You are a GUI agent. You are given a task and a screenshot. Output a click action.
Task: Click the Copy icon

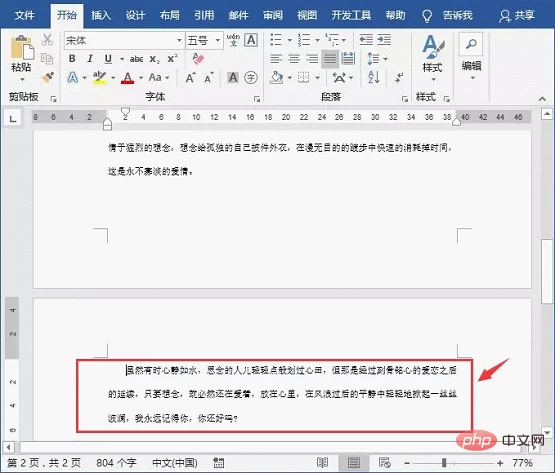coord(47,59)
